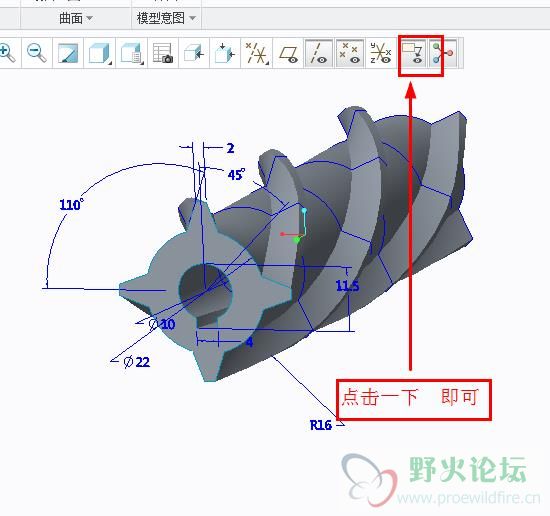
Task: Select the 45° angle dimension
Action: 237,174
